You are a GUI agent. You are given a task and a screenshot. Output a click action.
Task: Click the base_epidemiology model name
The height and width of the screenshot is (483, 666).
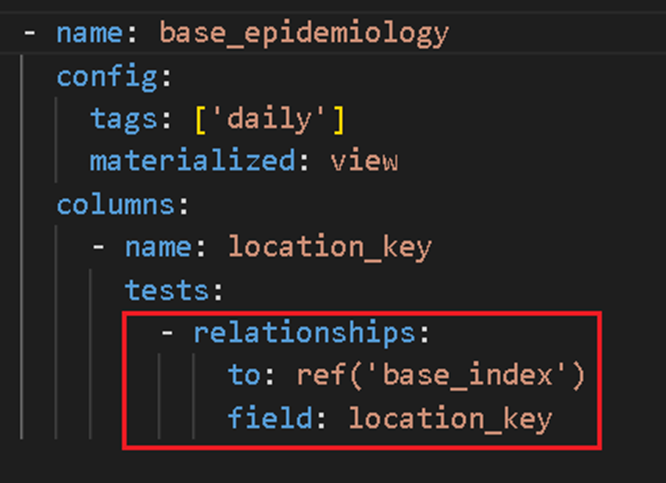click(x=304, y=34)
